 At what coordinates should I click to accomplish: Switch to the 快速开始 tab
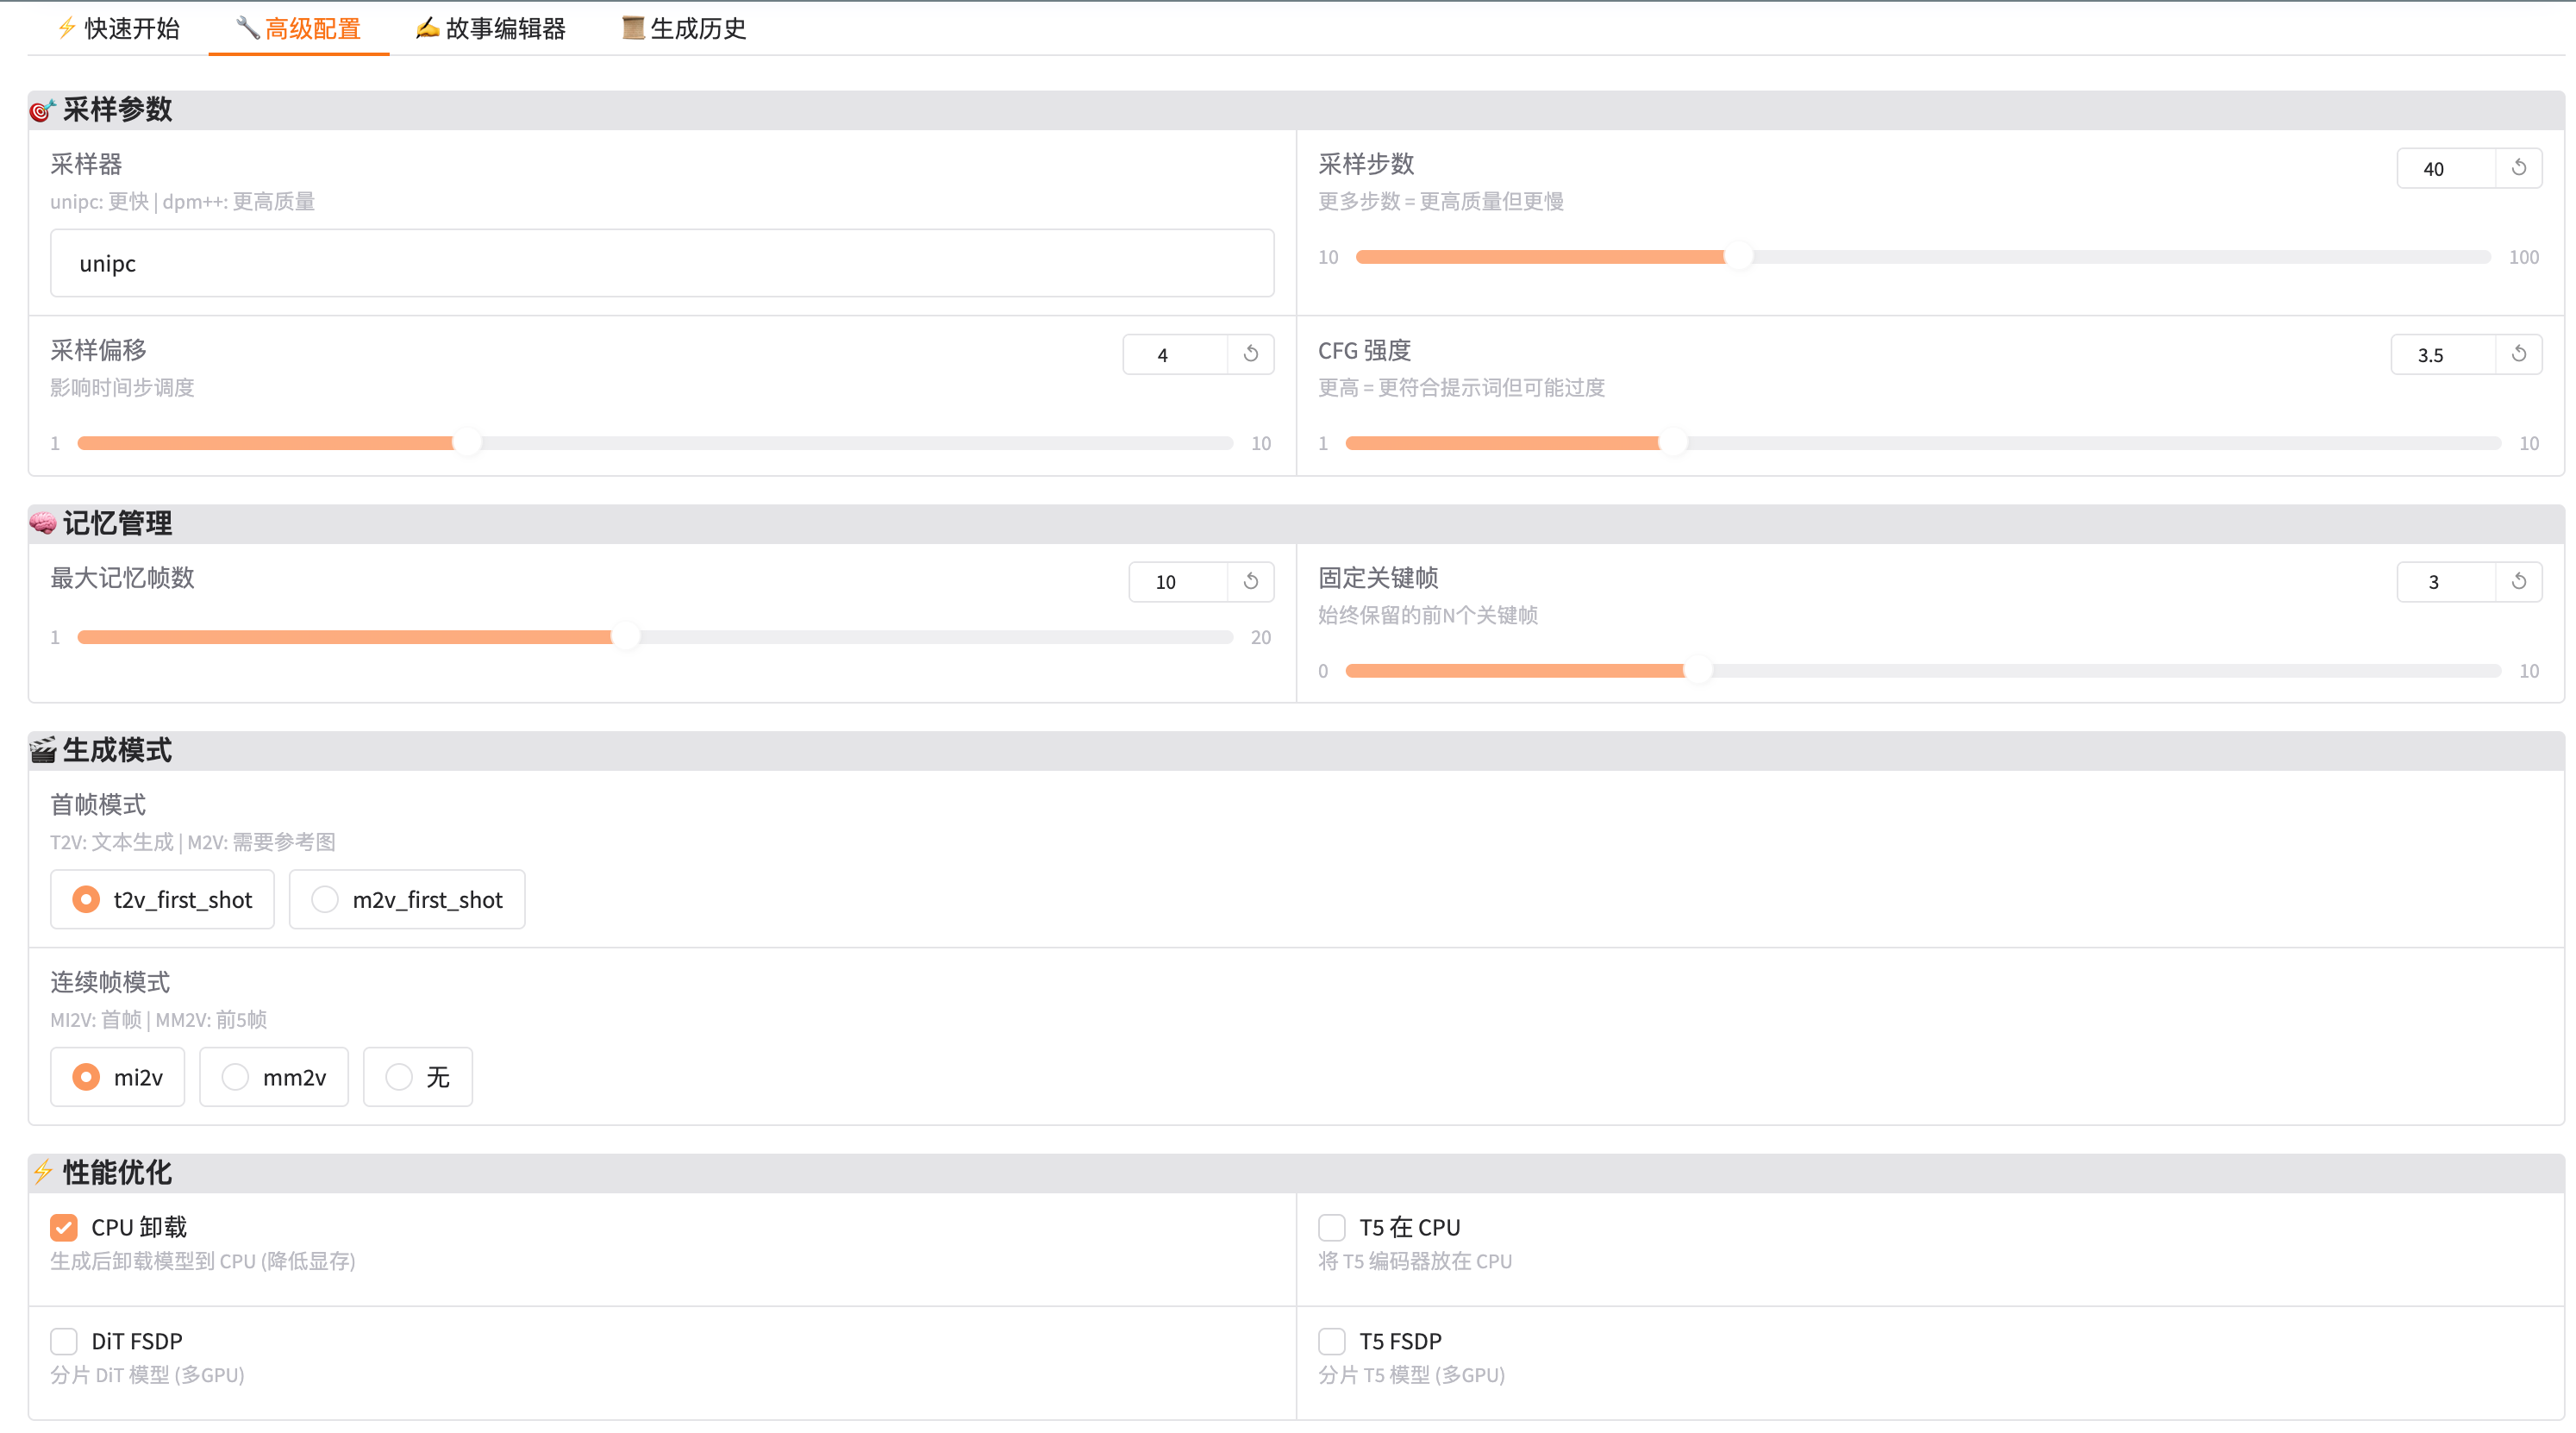click(118, 28)
